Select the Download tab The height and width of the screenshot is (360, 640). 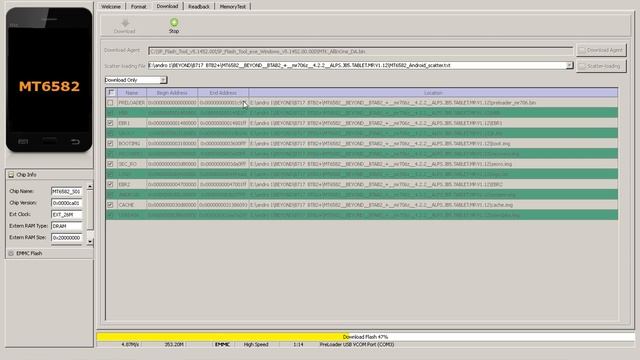pos(167,6)
